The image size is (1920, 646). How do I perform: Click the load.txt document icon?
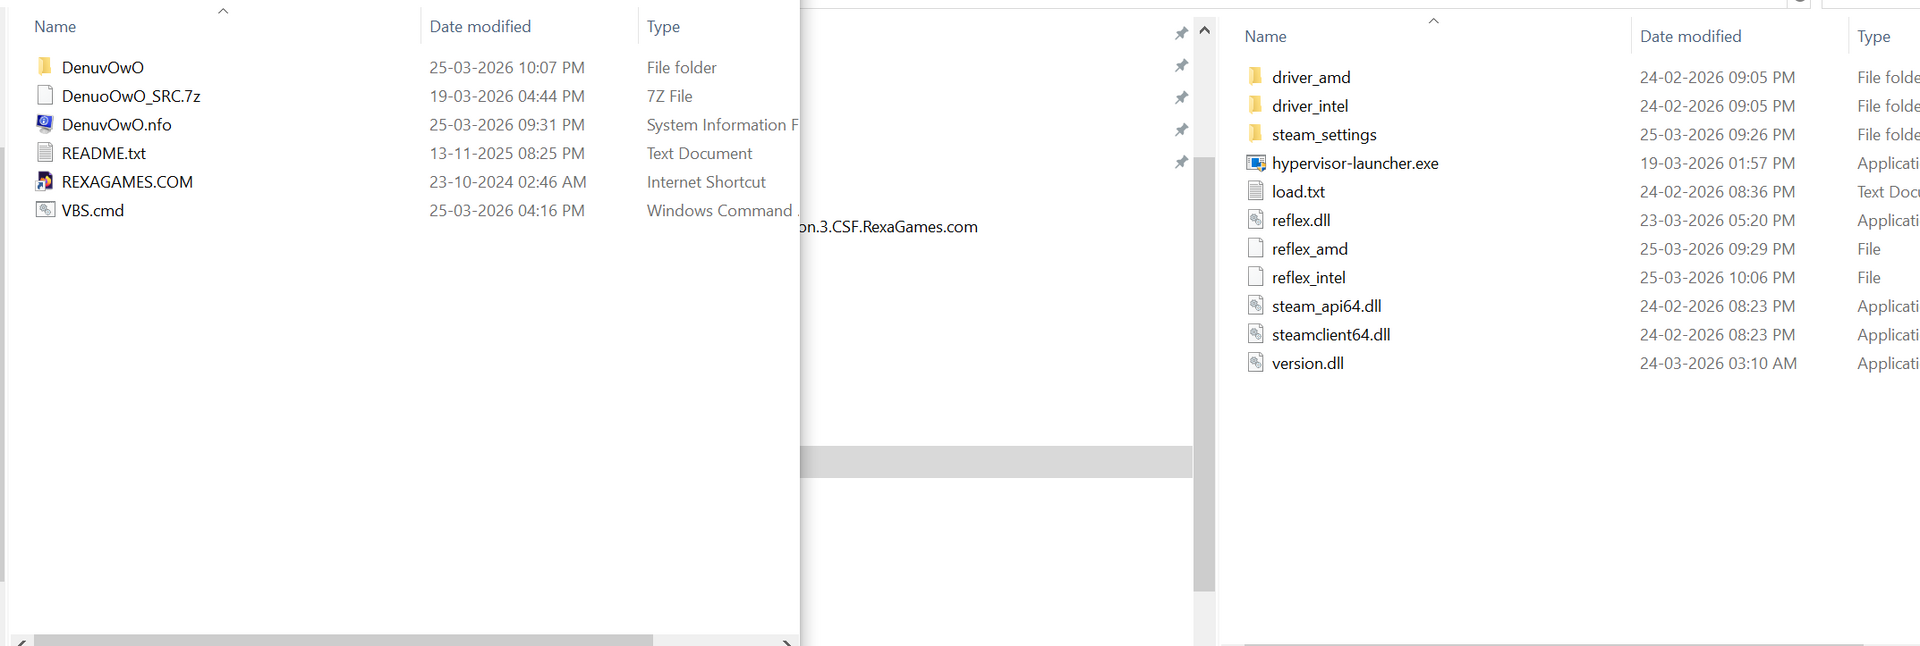click(x=1255, y=191)
